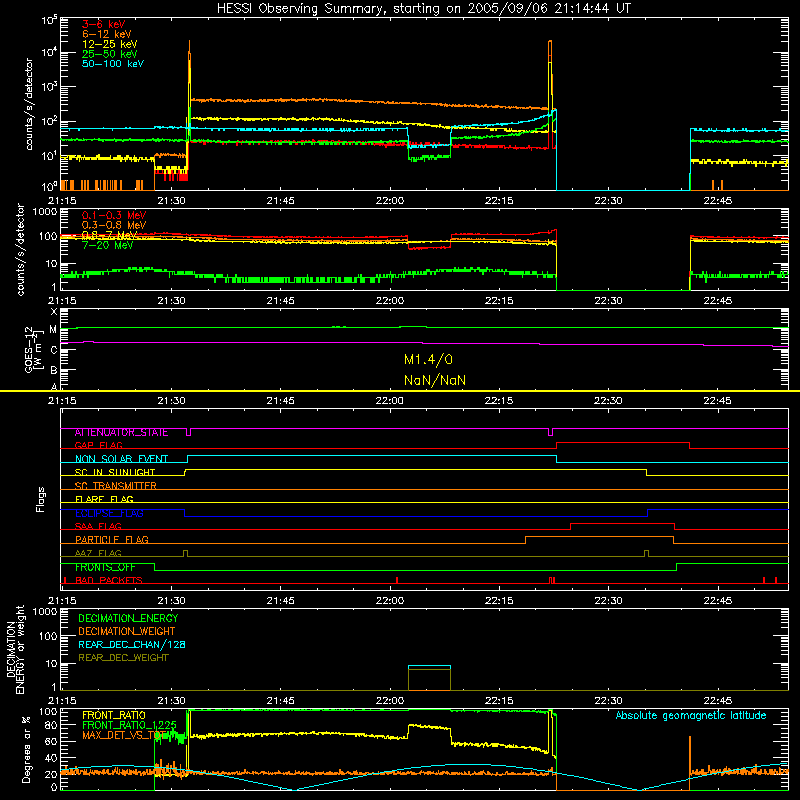Click the Absolute geomagnetic latitude label

click(x=691, y=716)
